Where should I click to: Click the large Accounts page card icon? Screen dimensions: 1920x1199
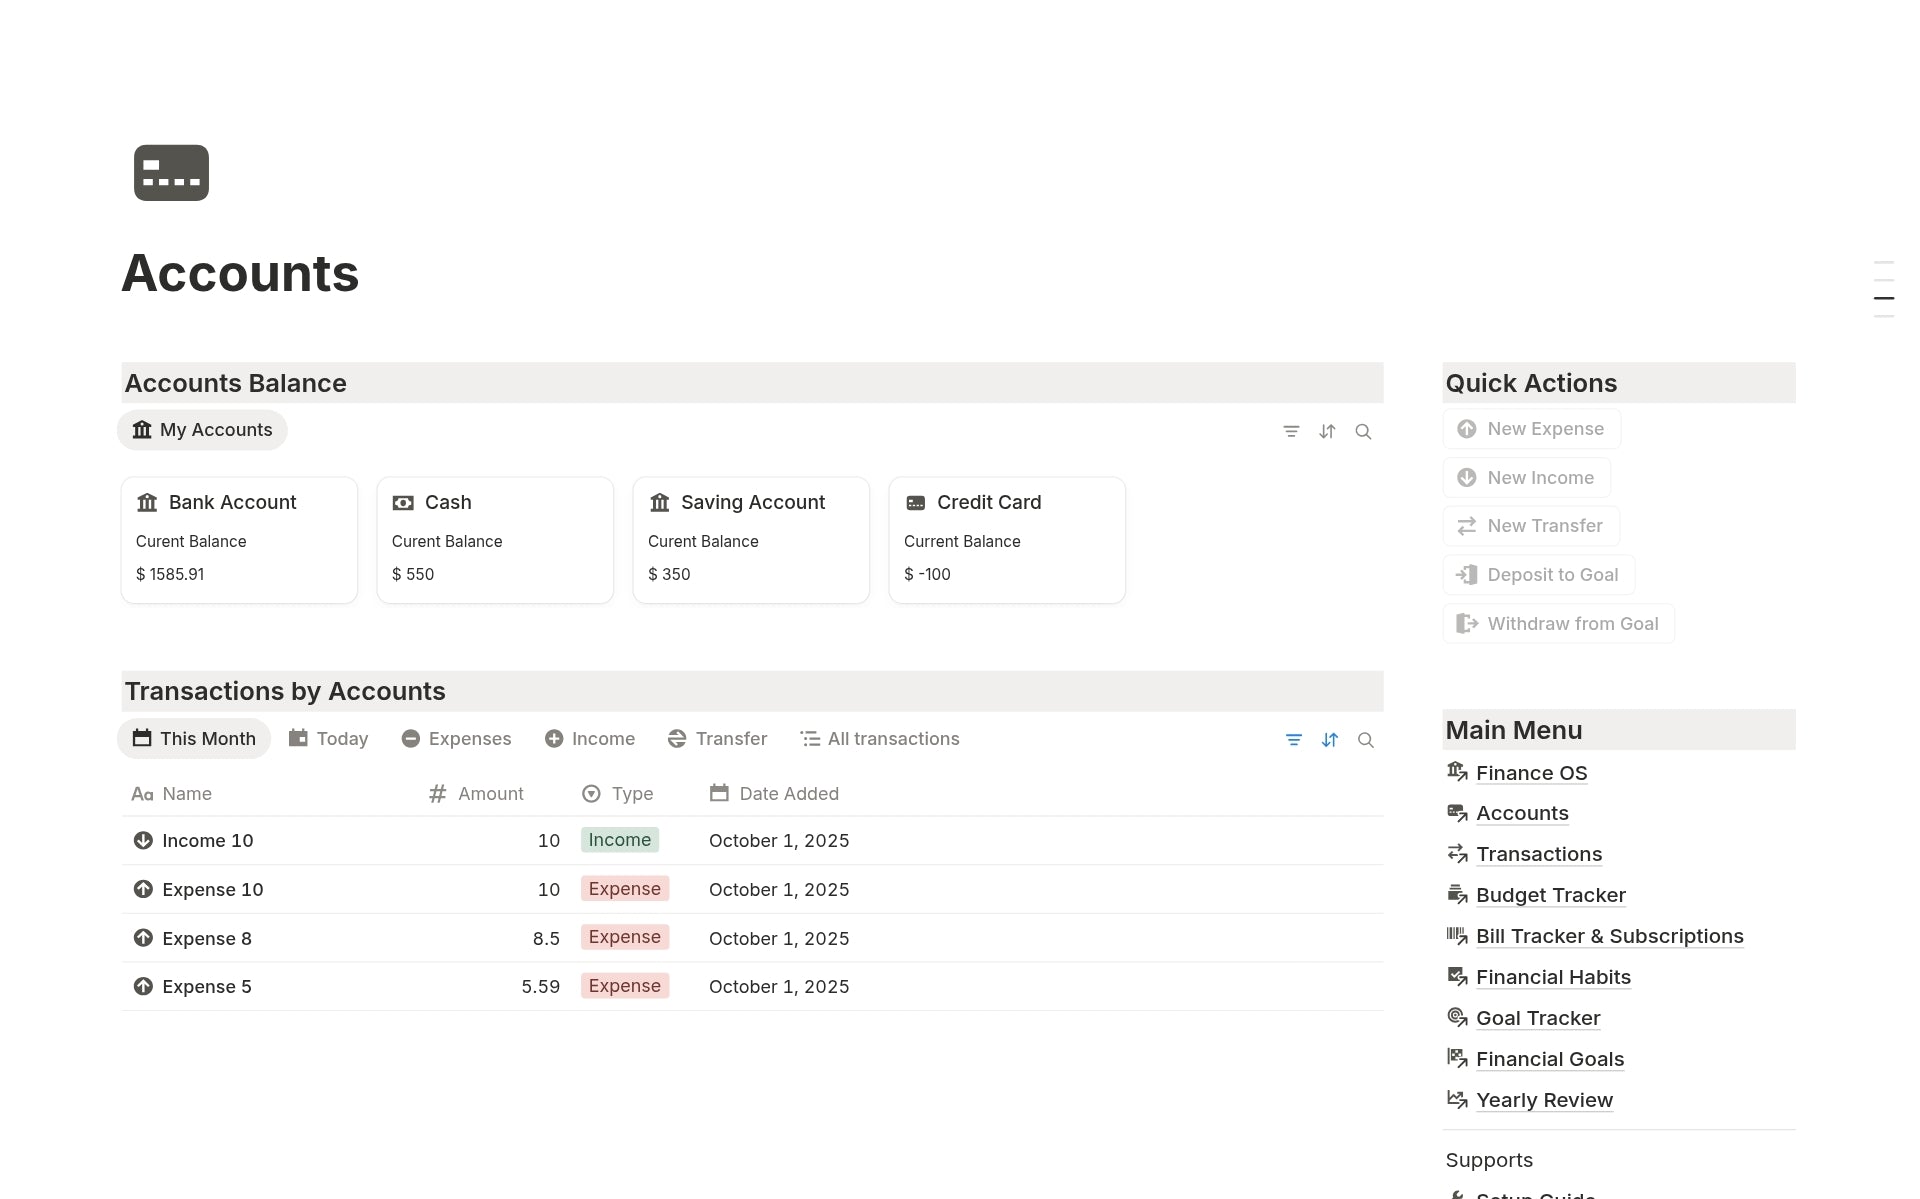click(171, 173)
